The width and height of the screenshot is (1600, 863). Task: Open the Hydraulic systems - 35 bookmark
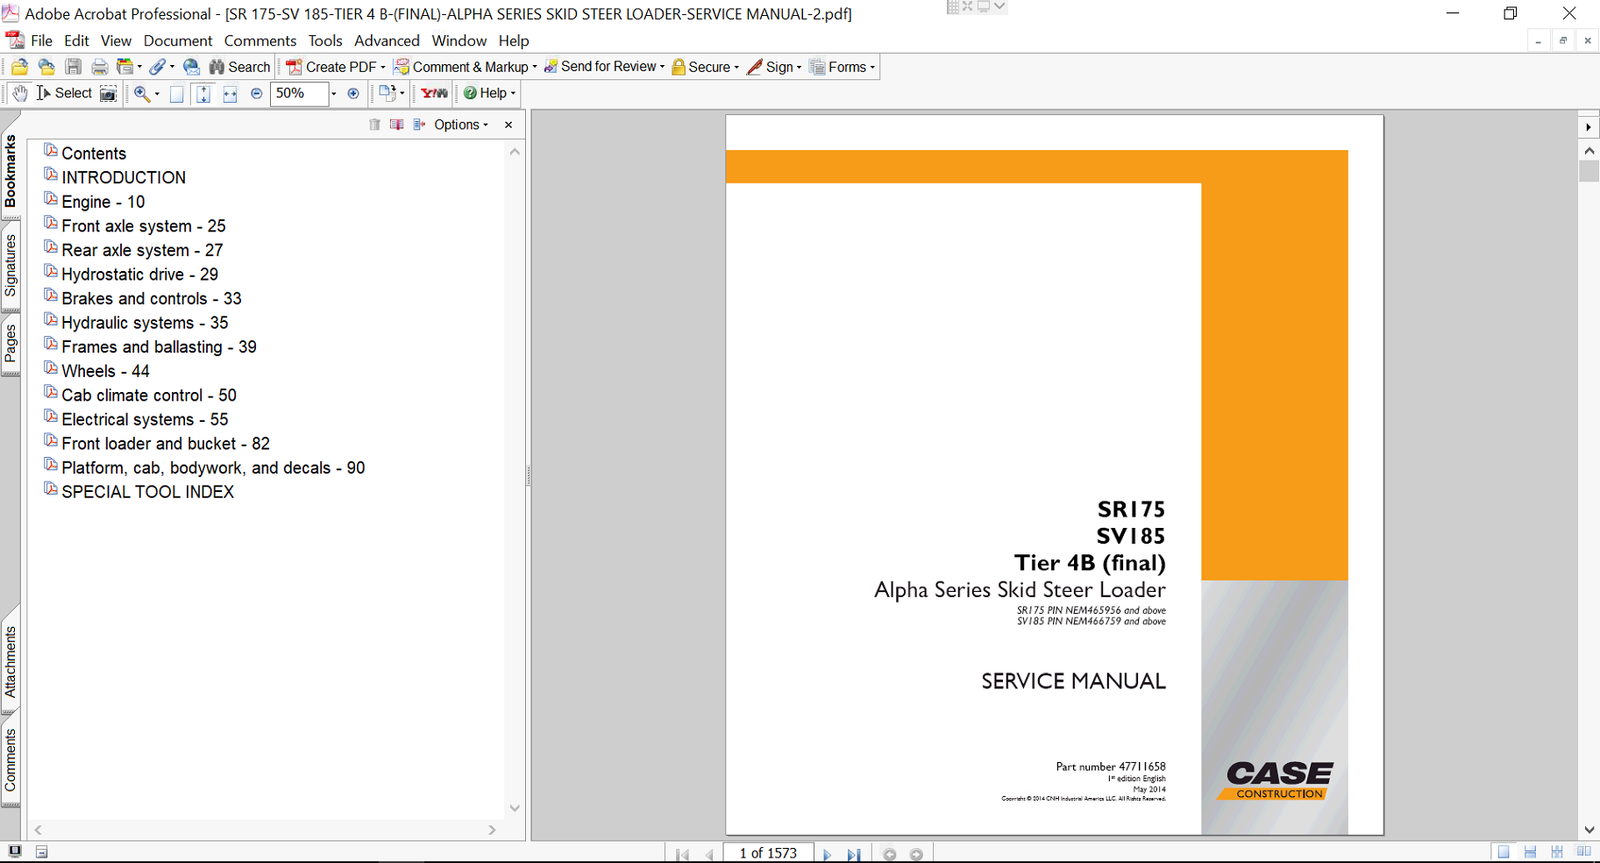point(144,323)
